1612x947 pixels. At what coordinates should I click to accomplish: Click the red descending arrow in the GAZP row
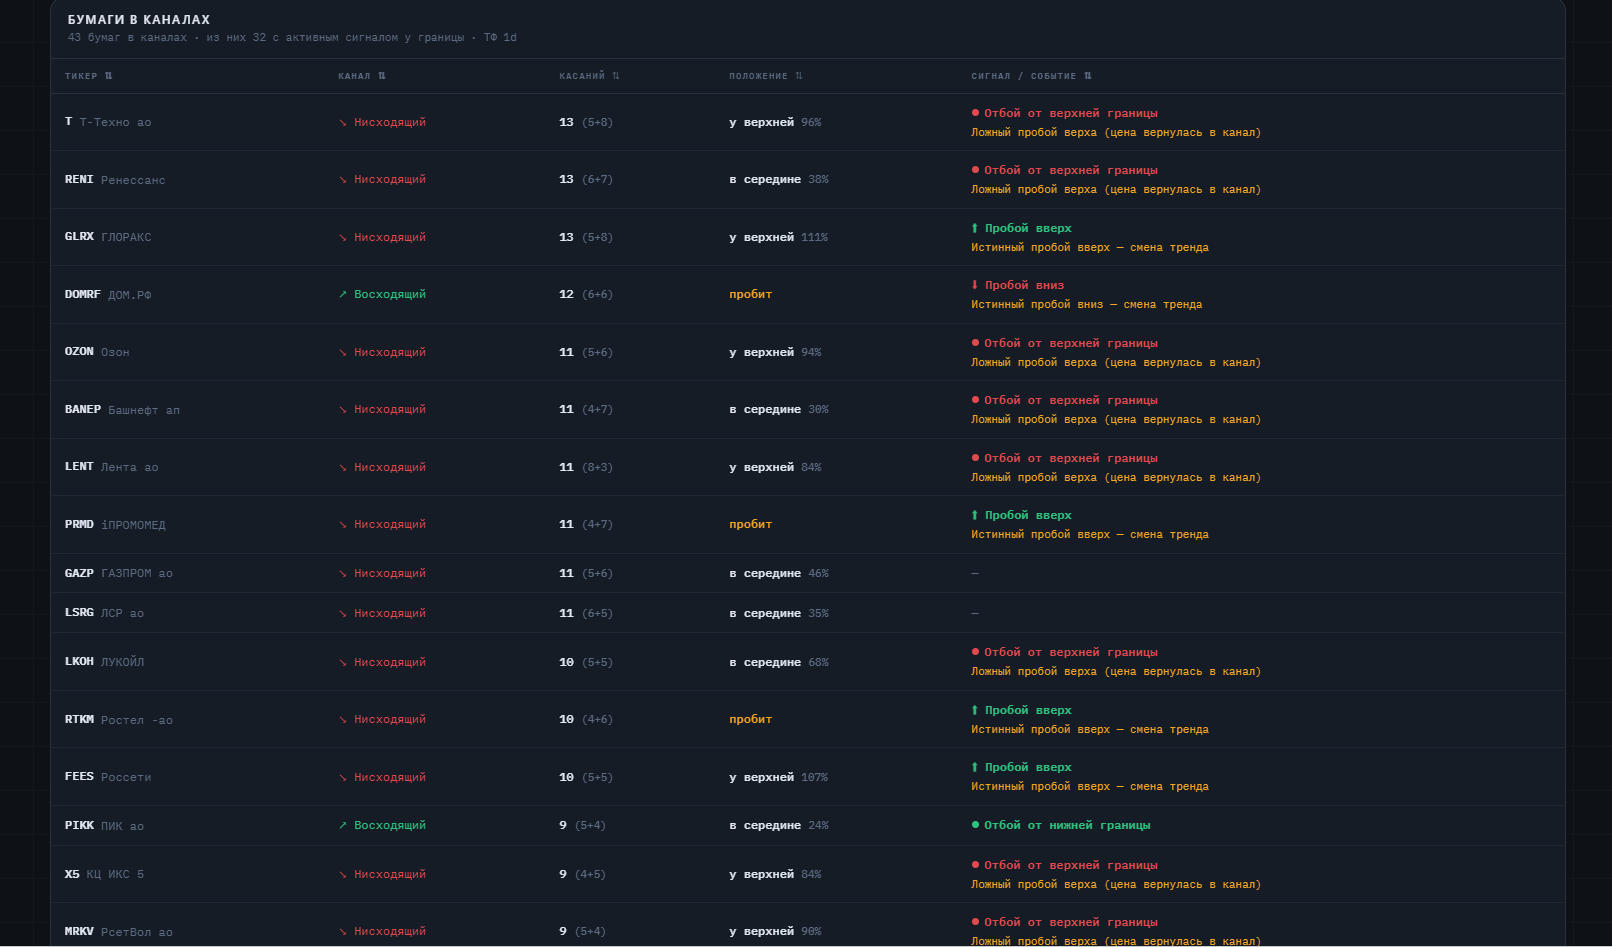pos(343,573)
